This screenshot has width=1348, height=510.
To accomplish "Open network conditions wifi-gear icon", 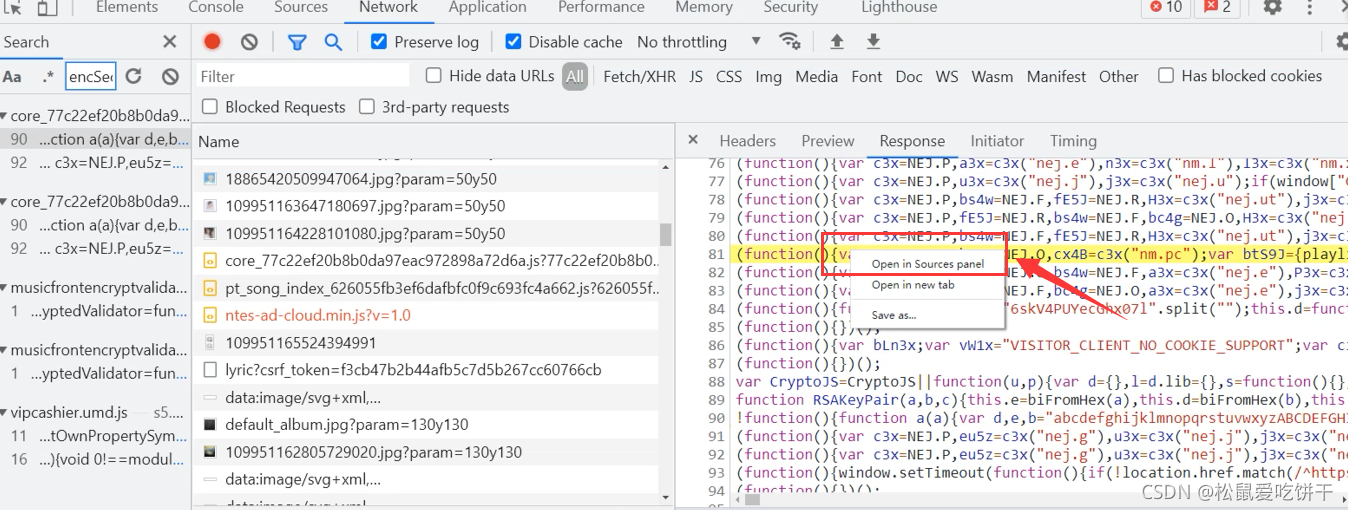I will pyautogui.click(x=790, y=42).
